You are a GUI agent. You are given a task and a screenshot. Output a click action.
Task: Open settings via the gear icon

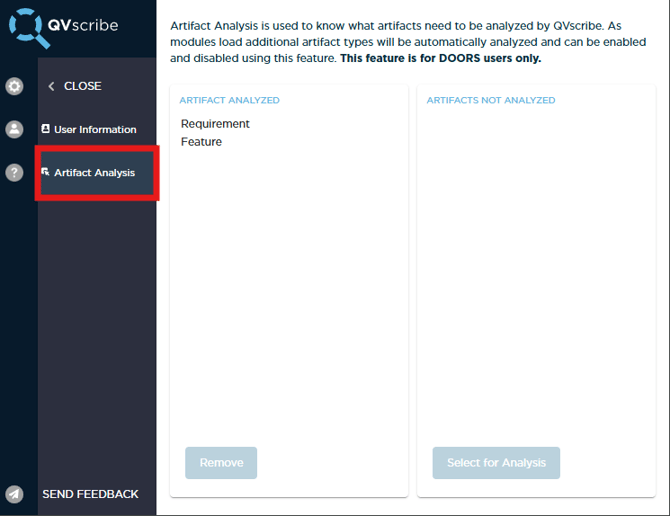tap(14, 87)
